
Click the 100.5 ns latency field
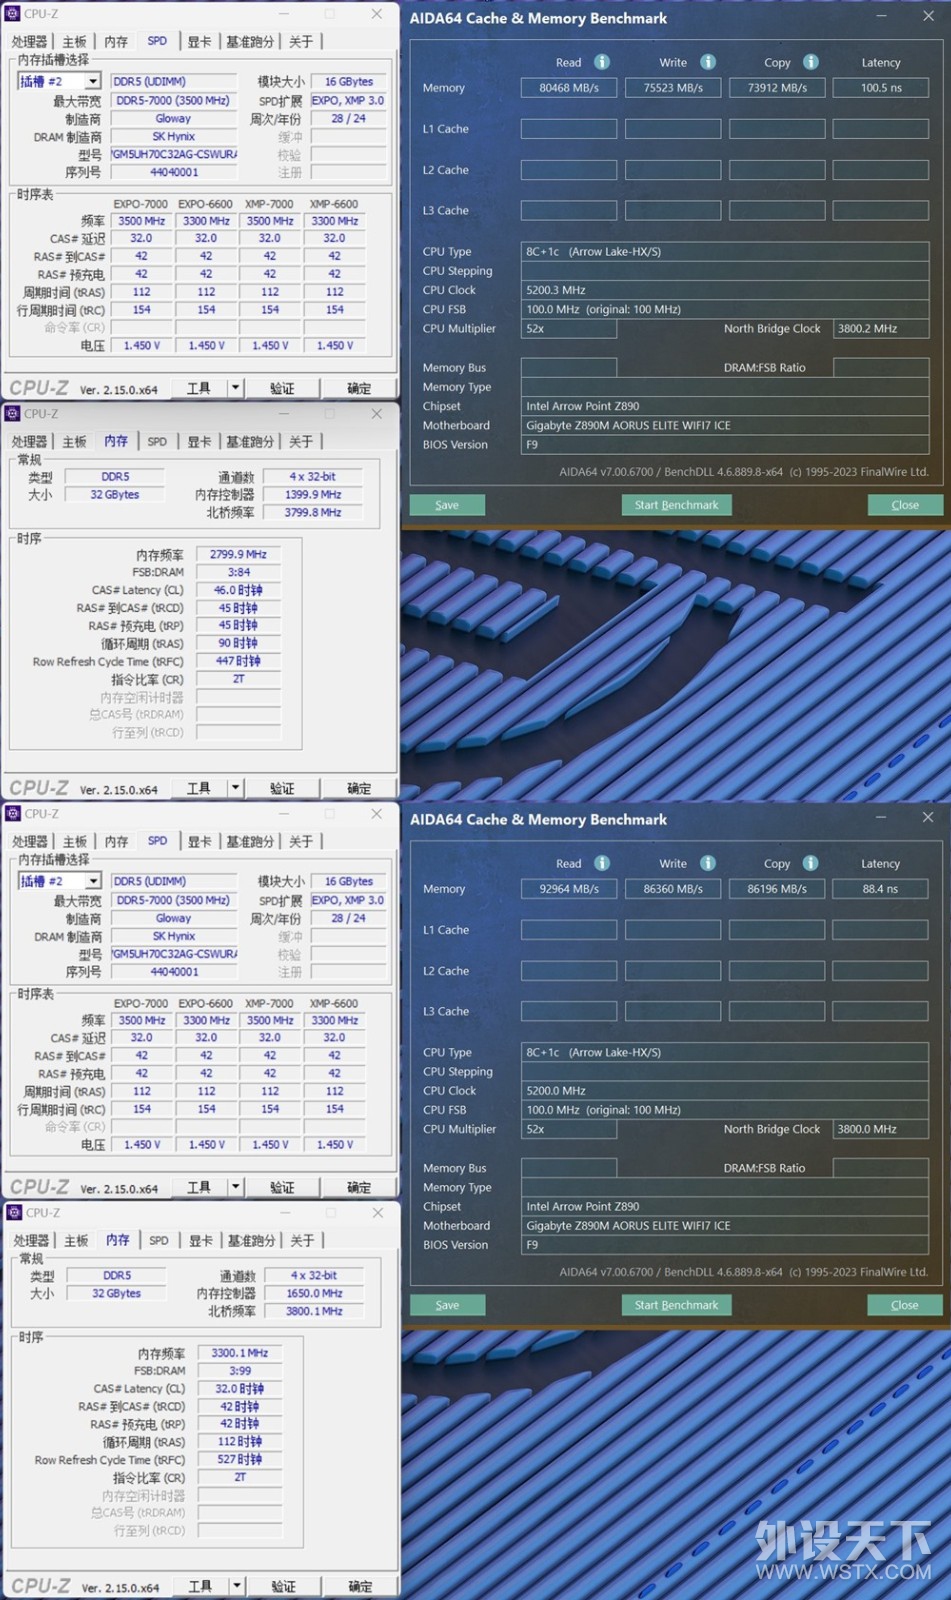click(881, 88)
